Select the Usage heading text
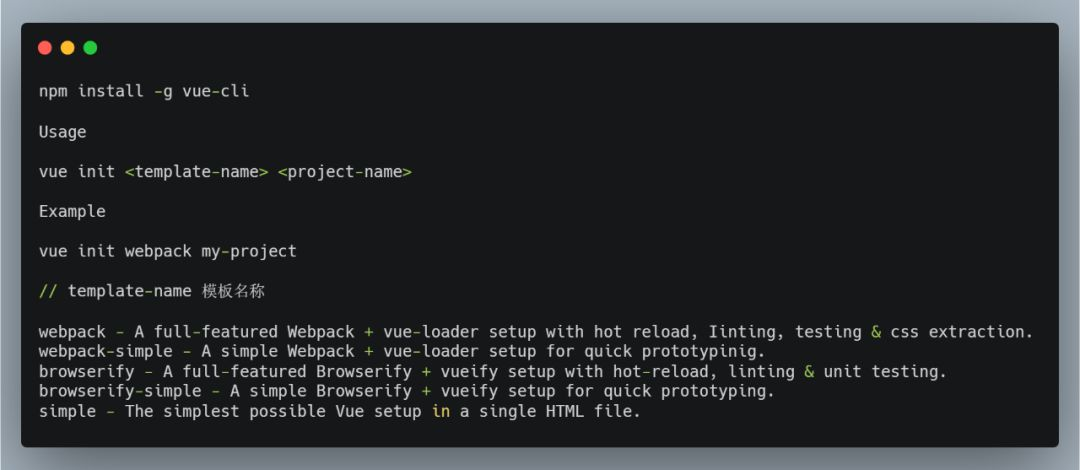The image size is (1080, 470). pos(63,132)
